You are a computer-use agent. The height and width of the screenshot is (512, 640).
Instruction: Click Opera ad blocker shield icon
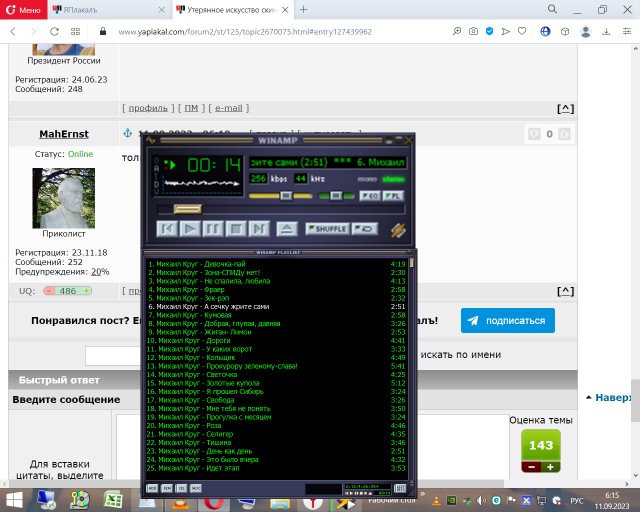pos(489,31)
